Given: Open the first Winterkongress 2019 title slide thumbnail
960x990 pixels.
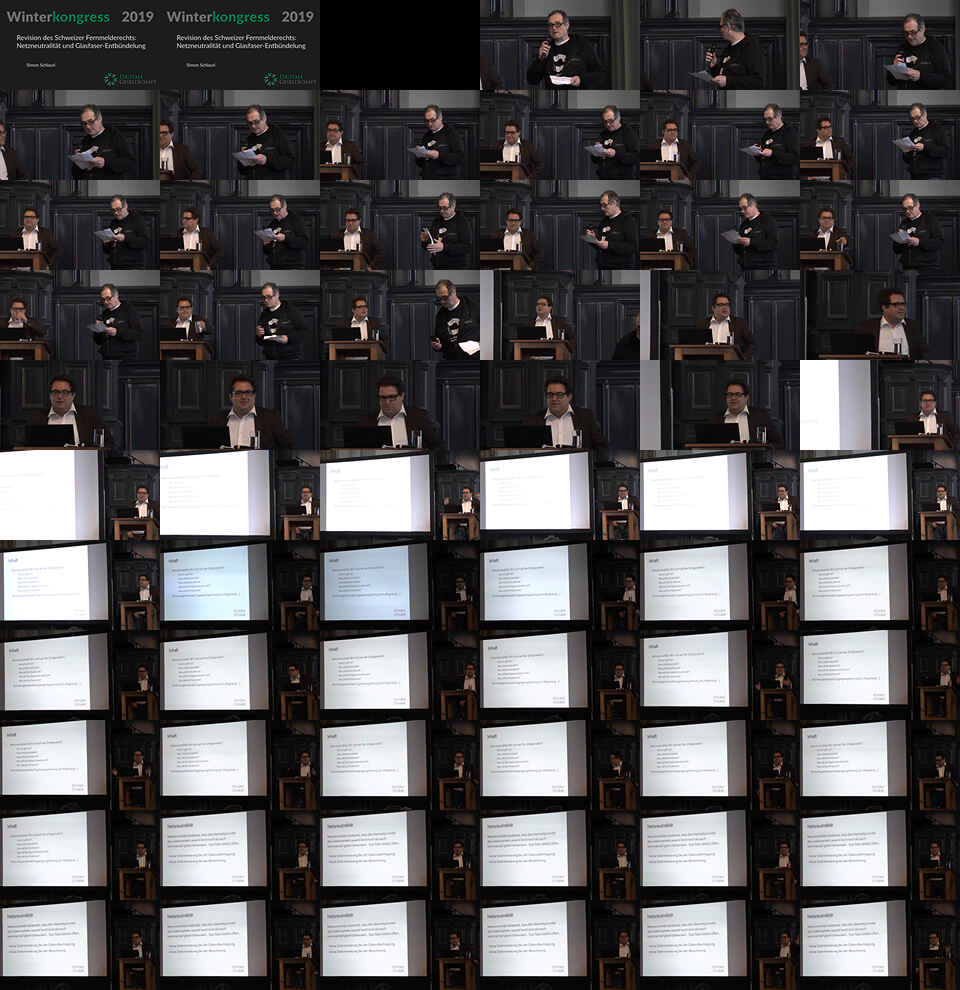Looking at the screenshot, I should (x=80, y=45).
